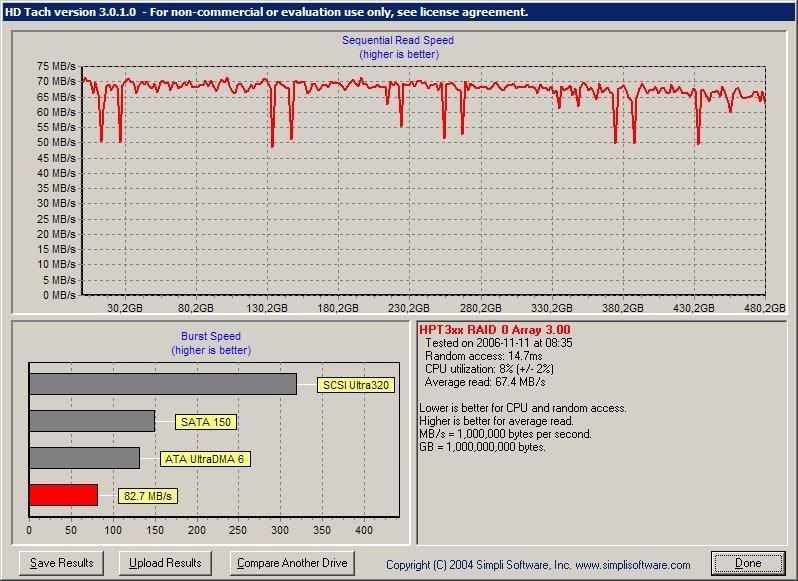Click the 480,2GB axis label
The width and height of the screenshot is (798, 581).
[764, 308]
